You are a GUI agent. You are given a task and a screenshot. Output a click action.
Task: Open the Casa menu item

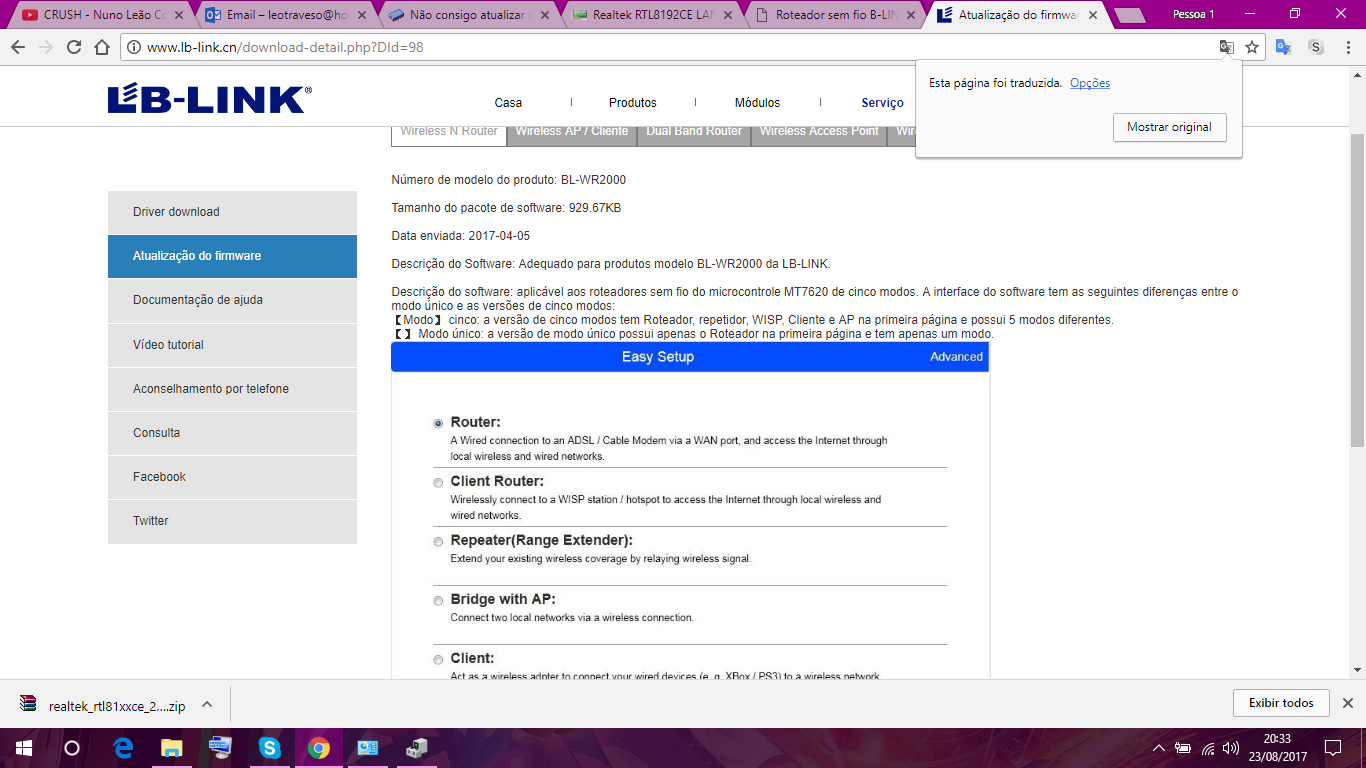(x=508, y=103)
